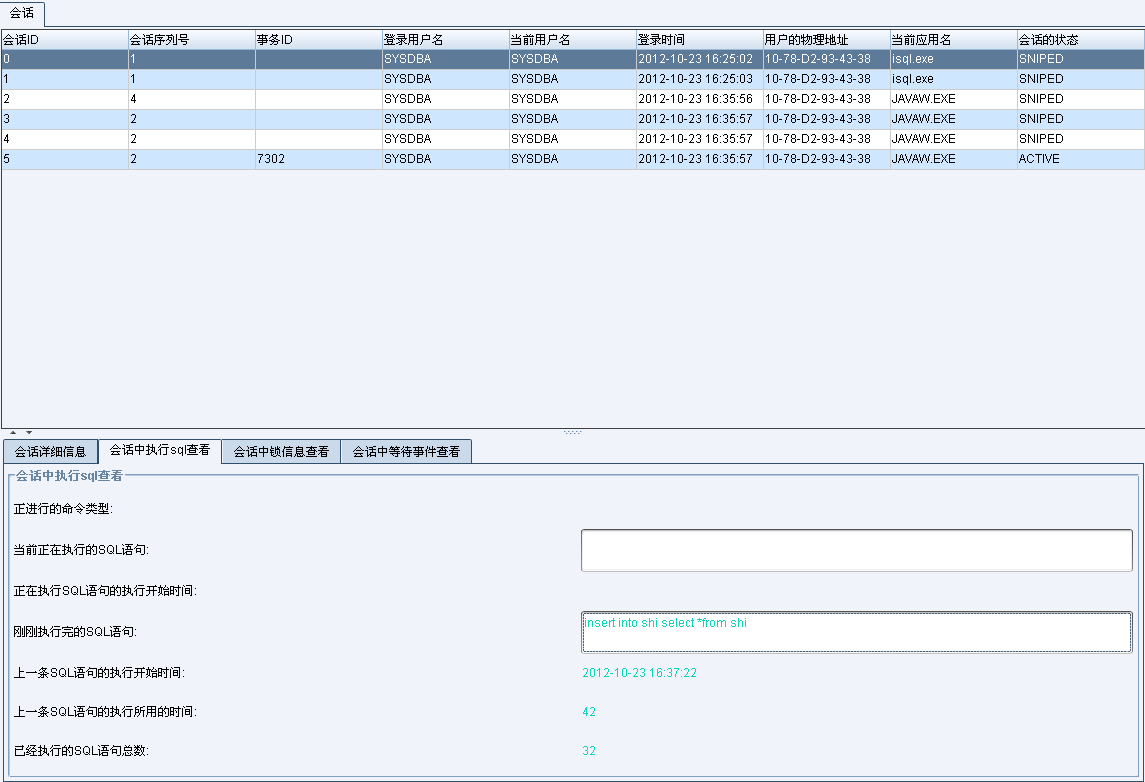Select the 会话中执行sql查看 tab

tap(160, 451)
